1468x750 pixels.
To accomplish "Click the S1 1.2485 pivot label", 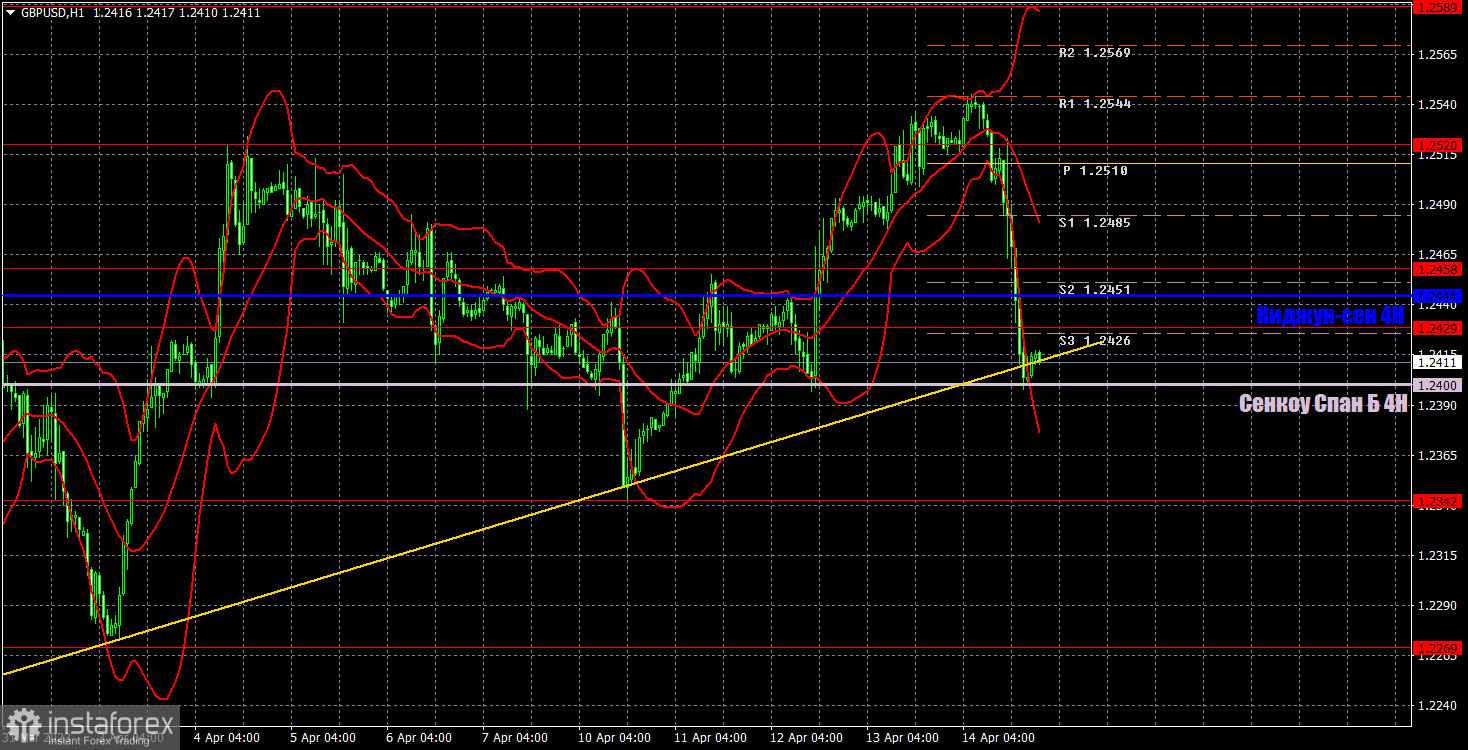I will (1095, 222).
